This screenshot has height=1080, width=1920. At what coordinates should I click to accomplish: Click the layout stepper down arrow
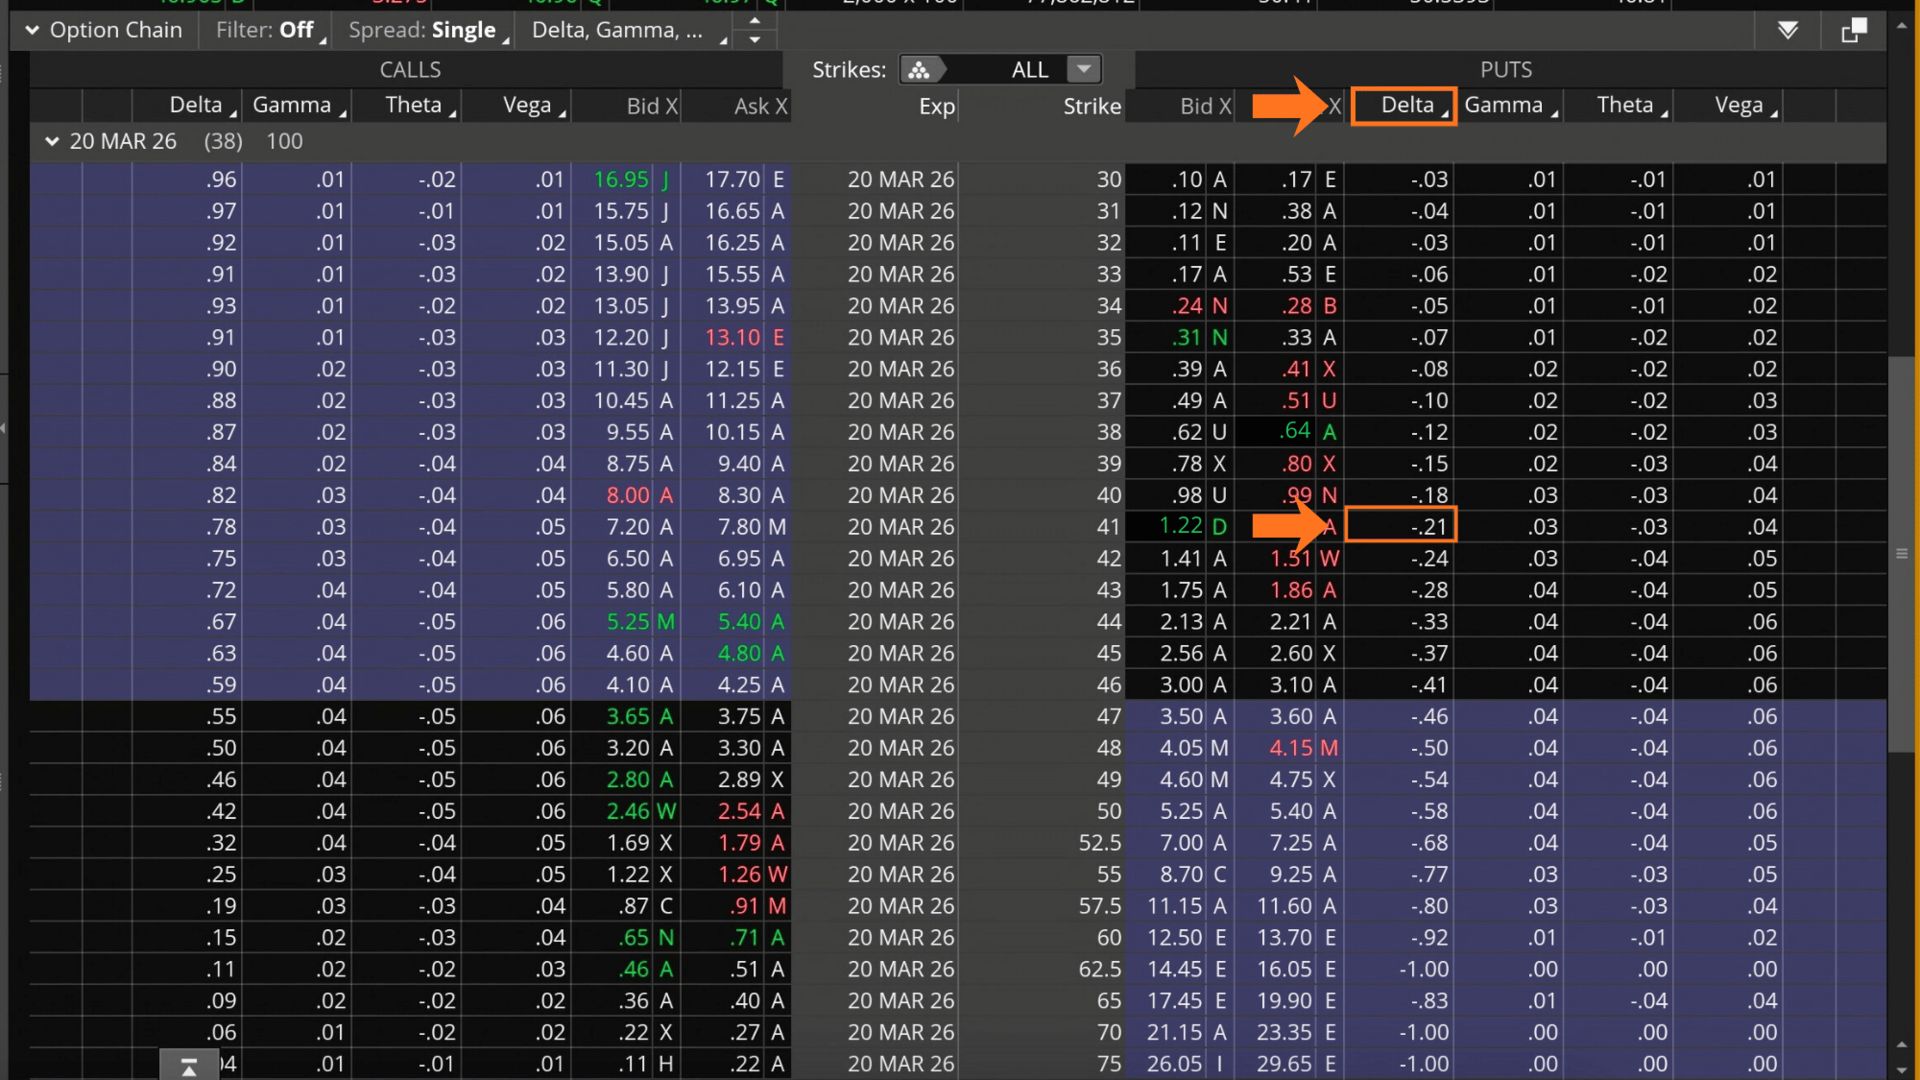coord(755,40)
